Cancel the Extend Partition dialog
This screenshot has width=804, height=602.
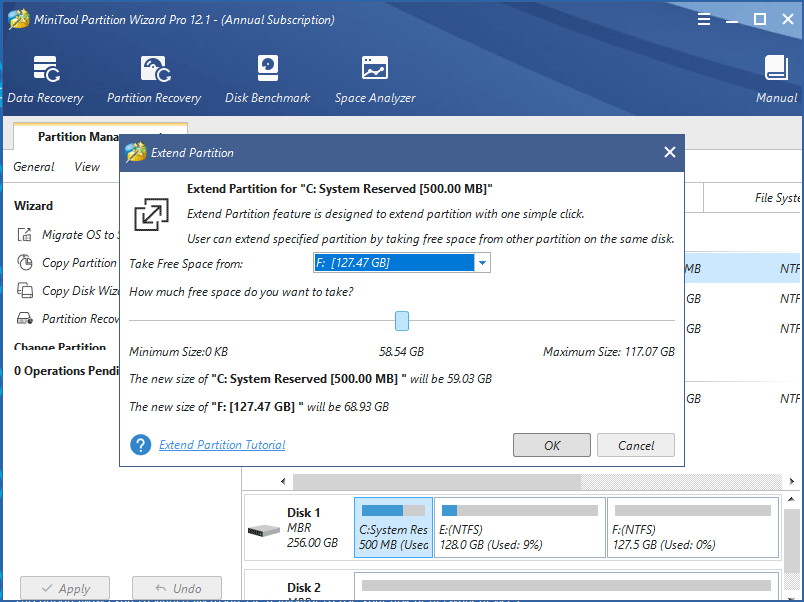[x=636, y=445]
